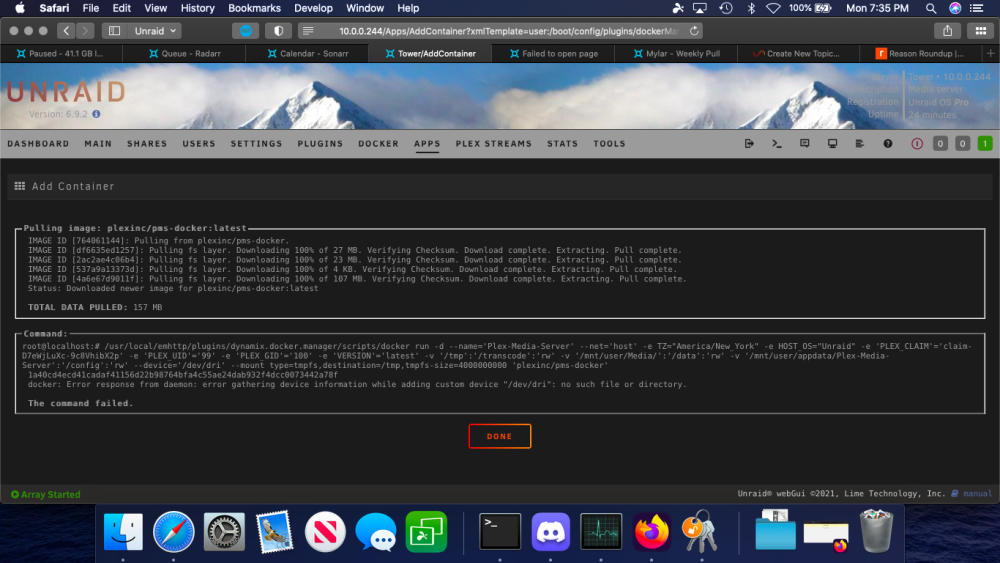The image size is (1000, 563).
Task: Switch to the Paused - 41.1 GB tab
Action: (61, 54)
